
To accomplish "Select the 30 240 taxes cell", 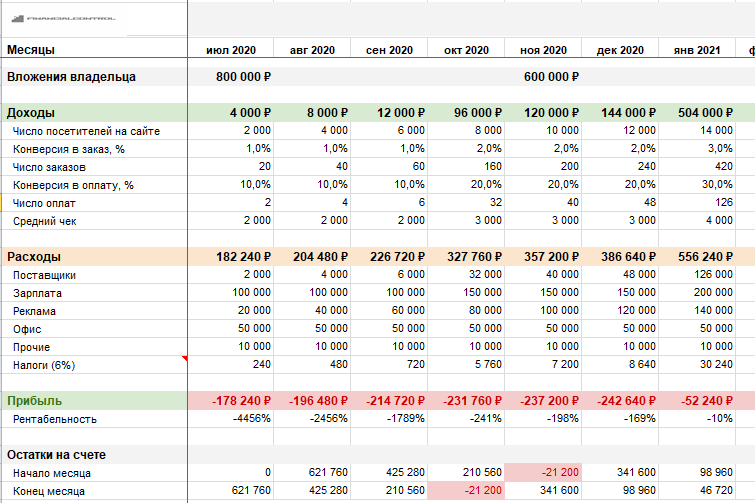I will click(697, 364).
